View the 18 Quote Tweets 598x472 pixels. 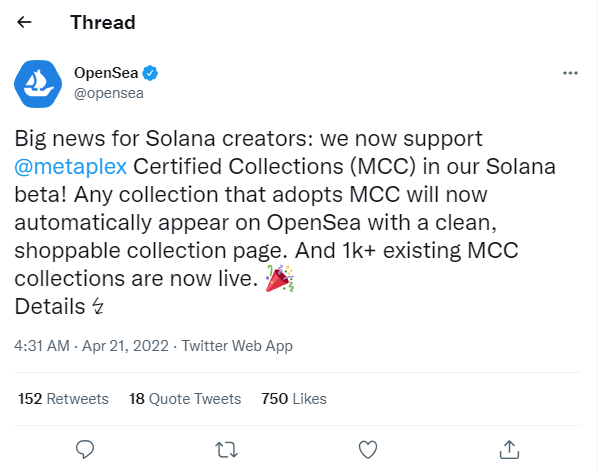(x=185, y=399)
